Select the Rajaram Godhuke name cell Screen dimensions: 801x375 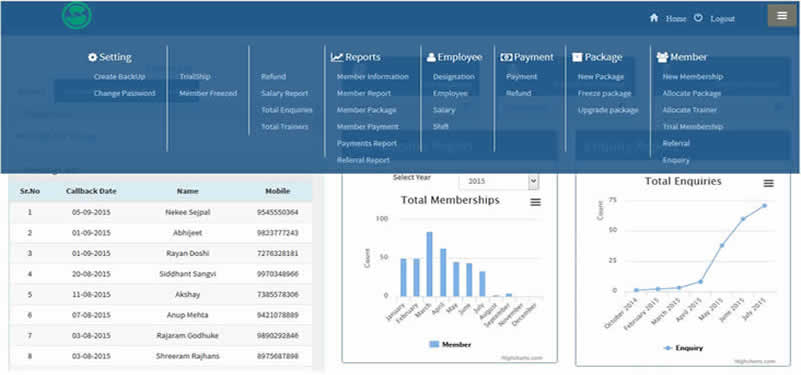coord(187,336)
